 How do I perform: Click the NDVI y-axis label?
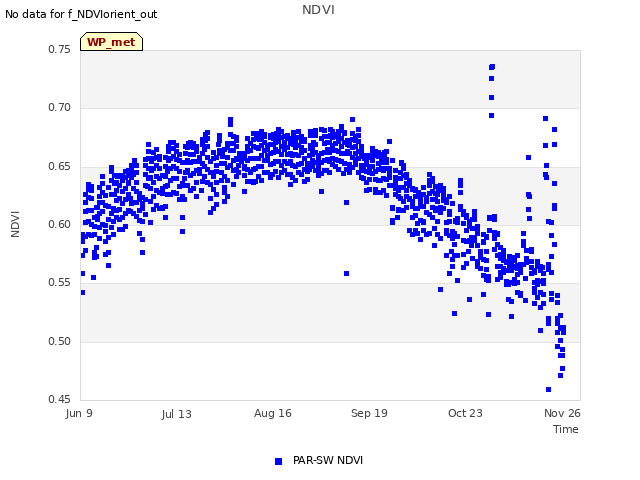pos(15,224)
